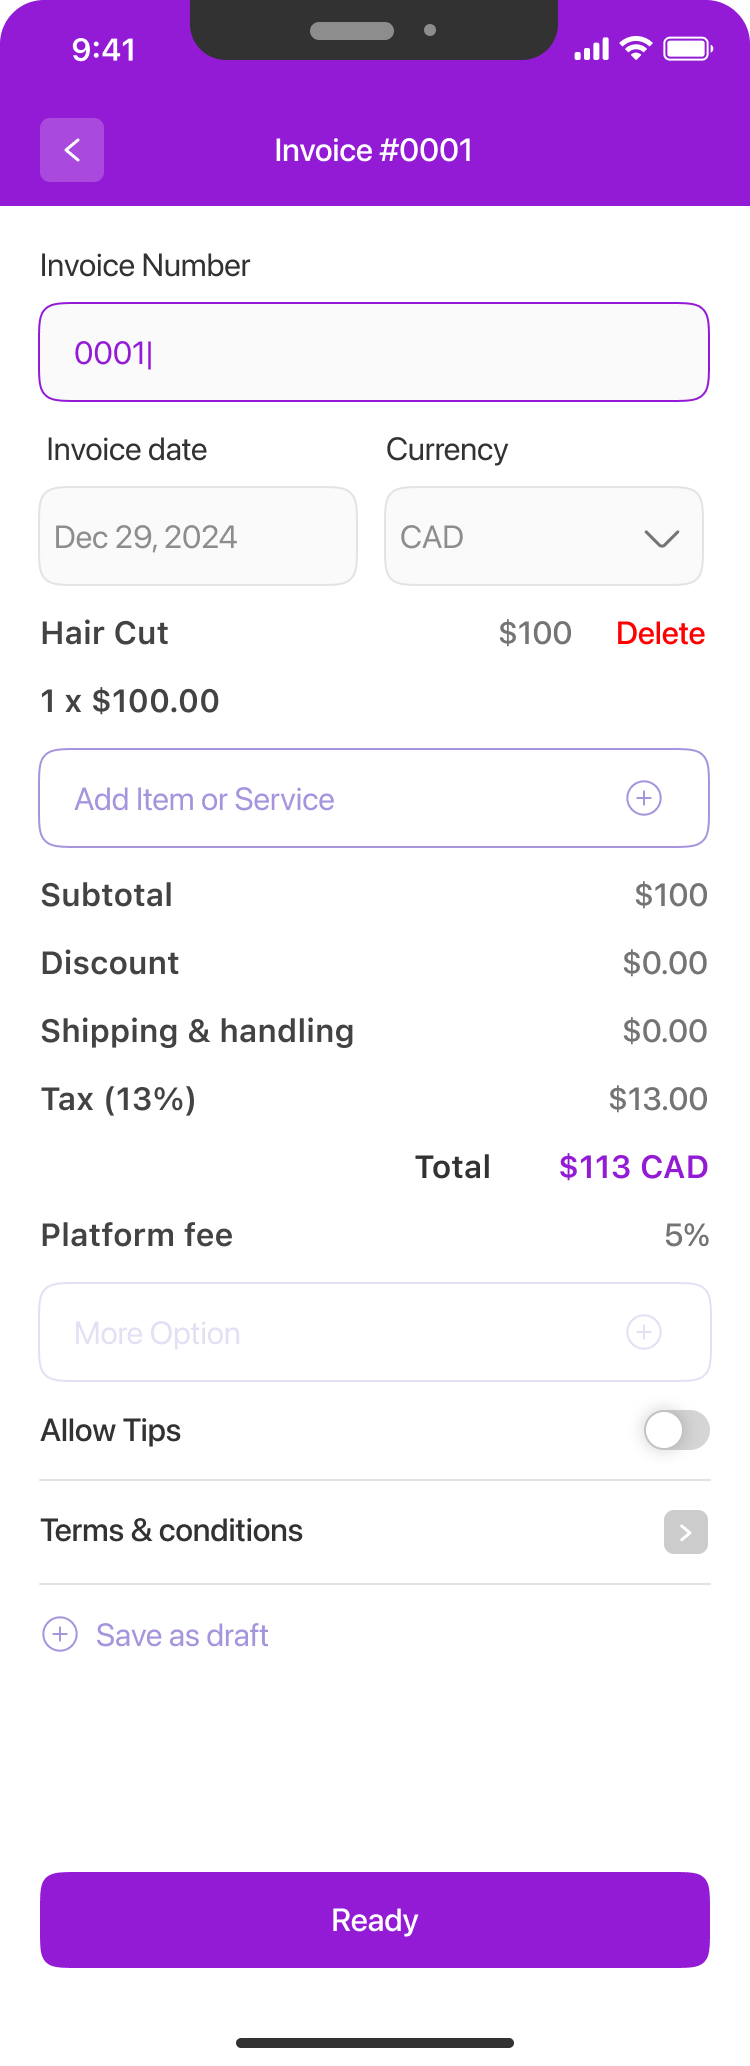Open the More Option field

point(375,1332)
